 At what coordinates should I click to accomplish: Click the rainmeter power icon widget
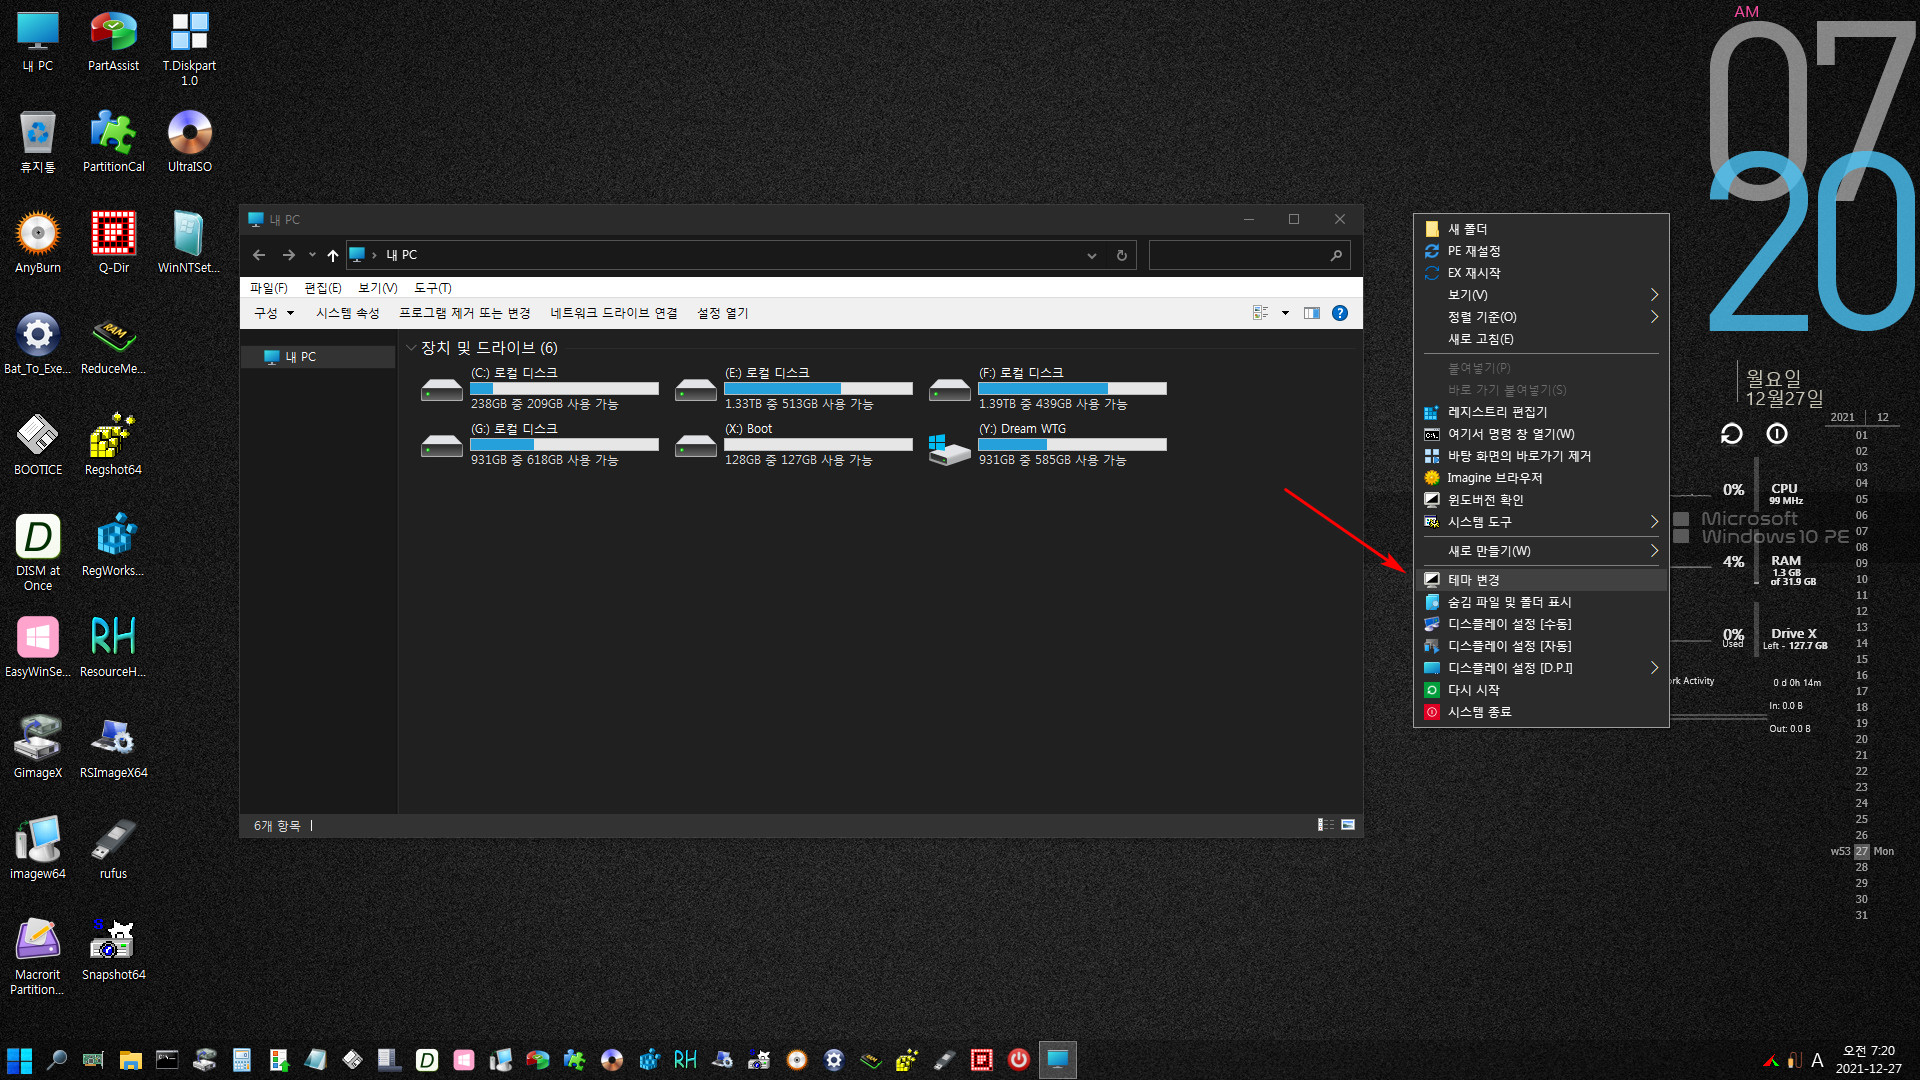pyautogui.click(x=1777, y=433)
